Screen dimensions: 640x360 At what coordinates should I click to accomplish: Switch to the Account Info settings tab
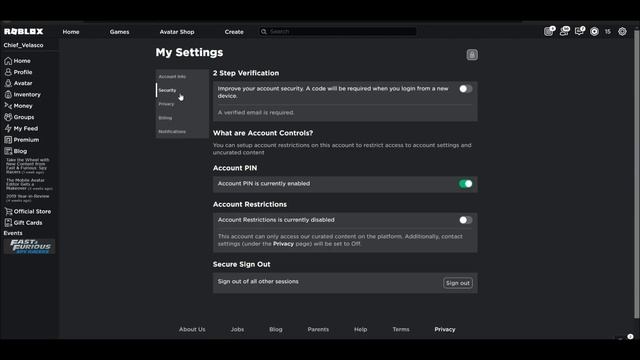pyautogui.click(x=182, y=76)
